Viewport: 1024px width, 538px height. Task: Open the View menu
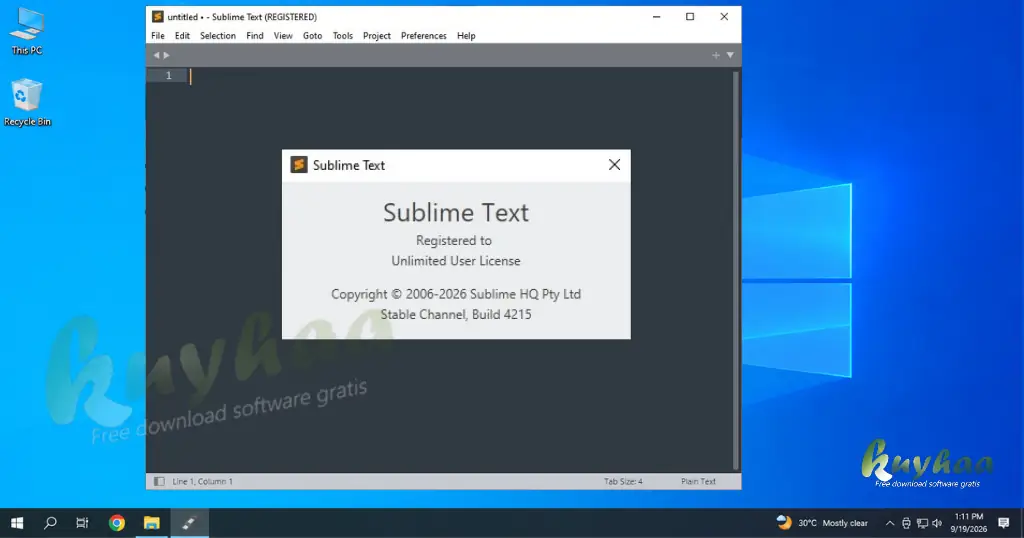click(283, 36)
